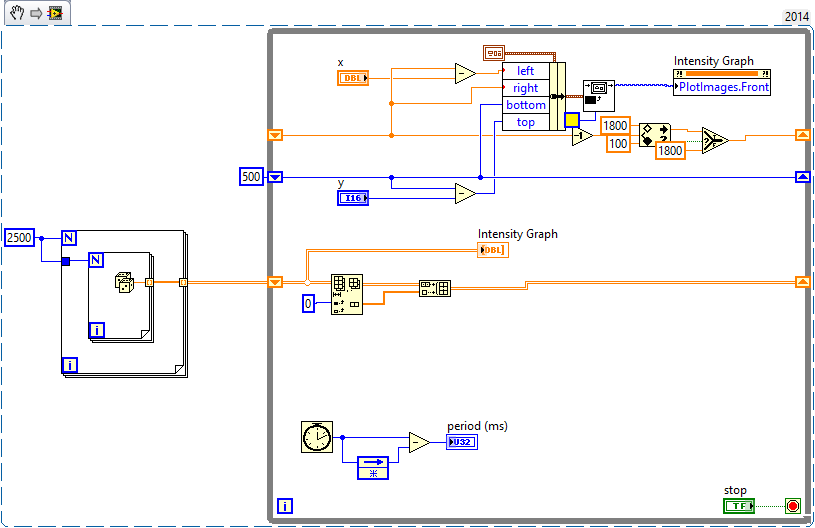
Task: Select the negate minus-one triangle node
Action: pos(582,136)
